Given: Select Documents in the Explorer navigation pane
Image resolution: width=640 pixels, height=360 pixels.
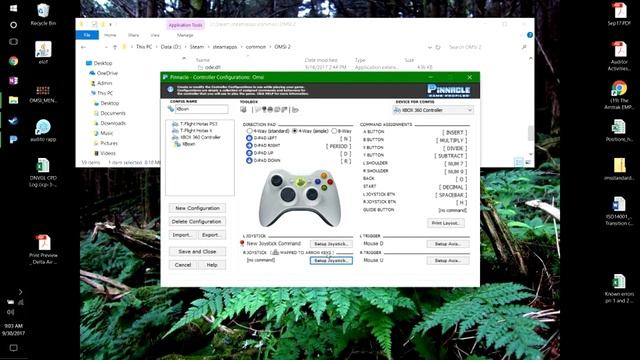Looking at the screenshot, I should point(113,113).
